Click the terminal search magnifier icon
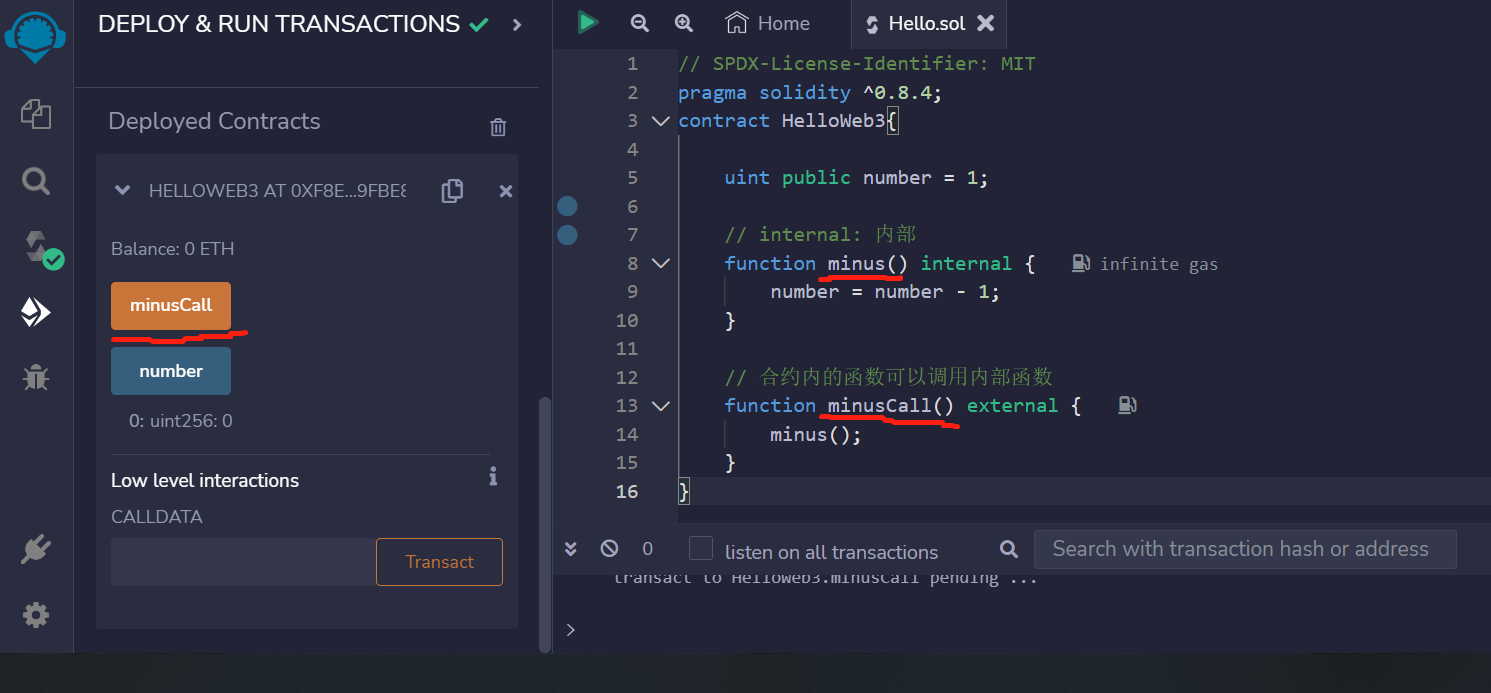Viewport: 1491px width, 693px height. pyautogui.click(x=1009, y=549)
